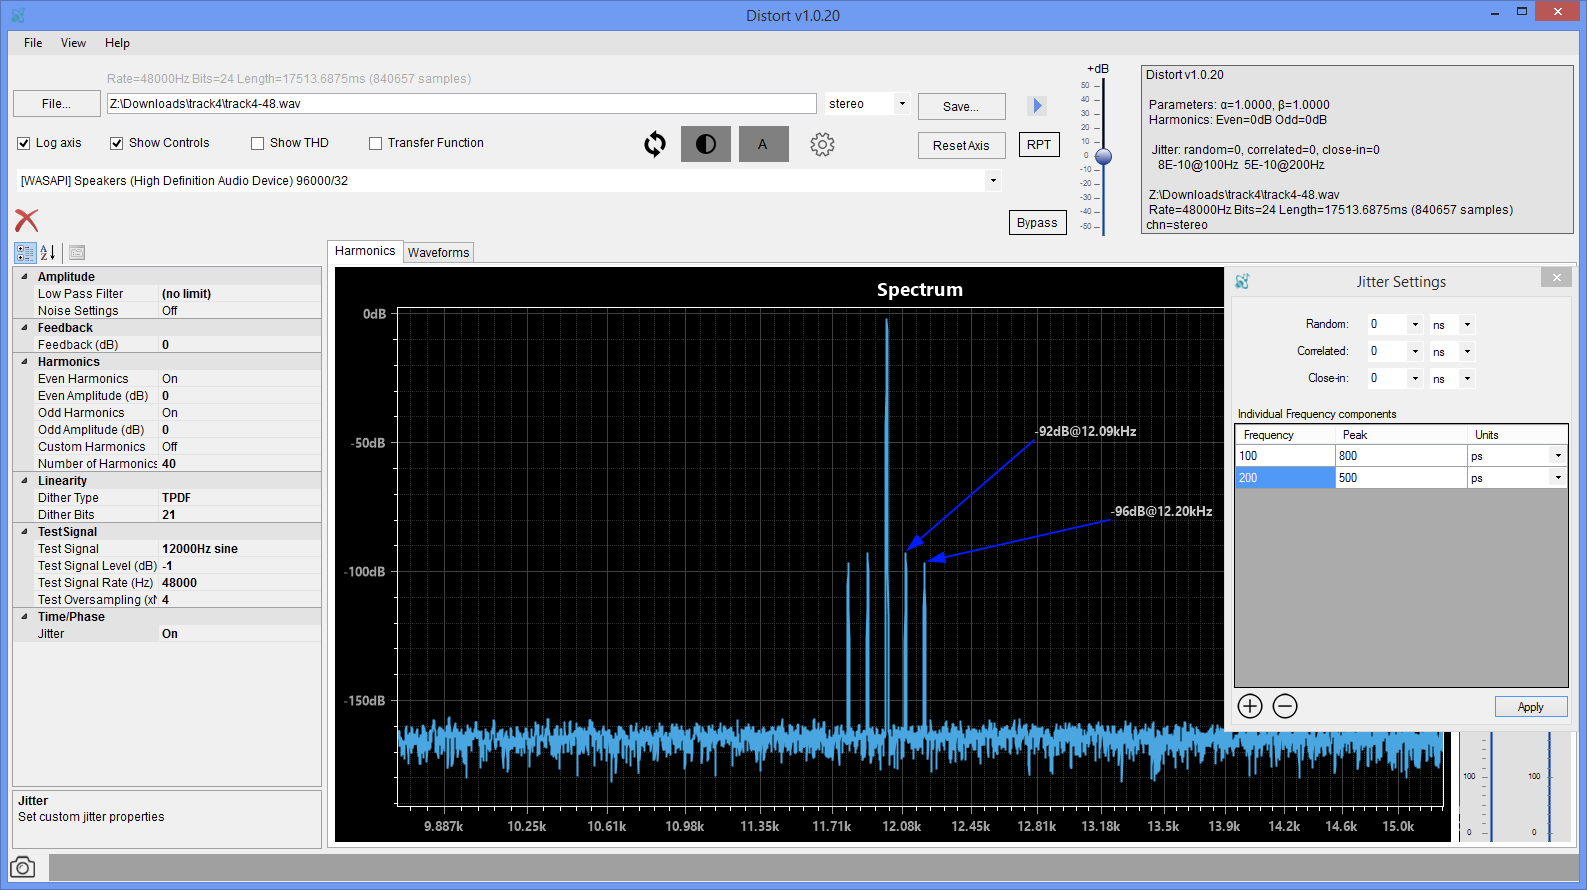Viewport: 1587px width, 890px height.
Task: Click the 500 peak value cell
Action: tap(1401, 478)
